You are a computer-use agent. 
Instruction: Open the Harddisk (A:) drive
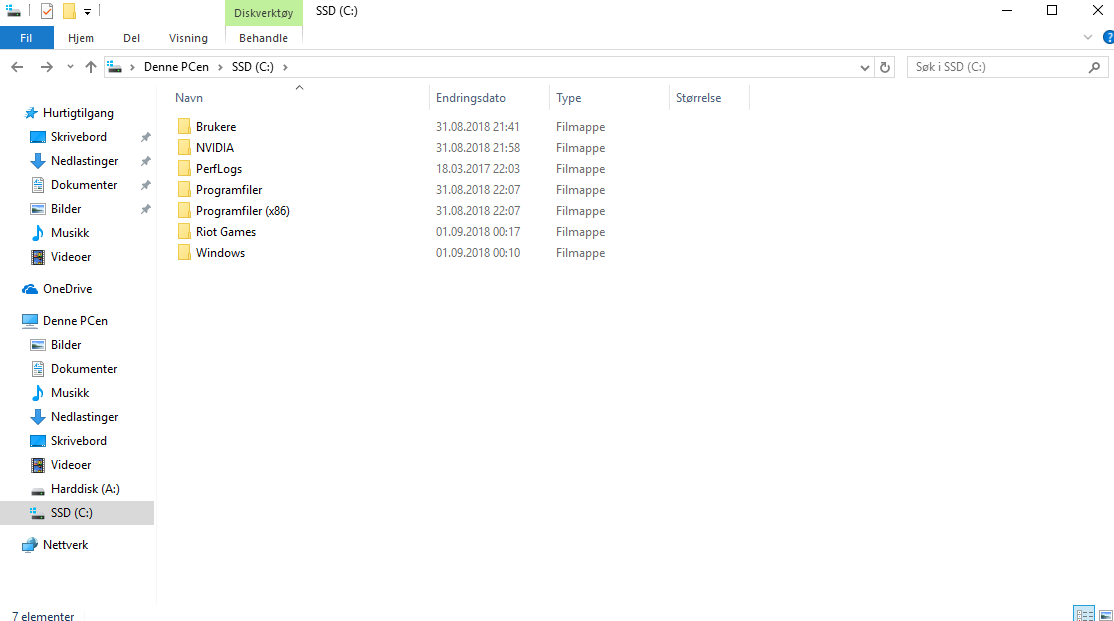point(85,489)
